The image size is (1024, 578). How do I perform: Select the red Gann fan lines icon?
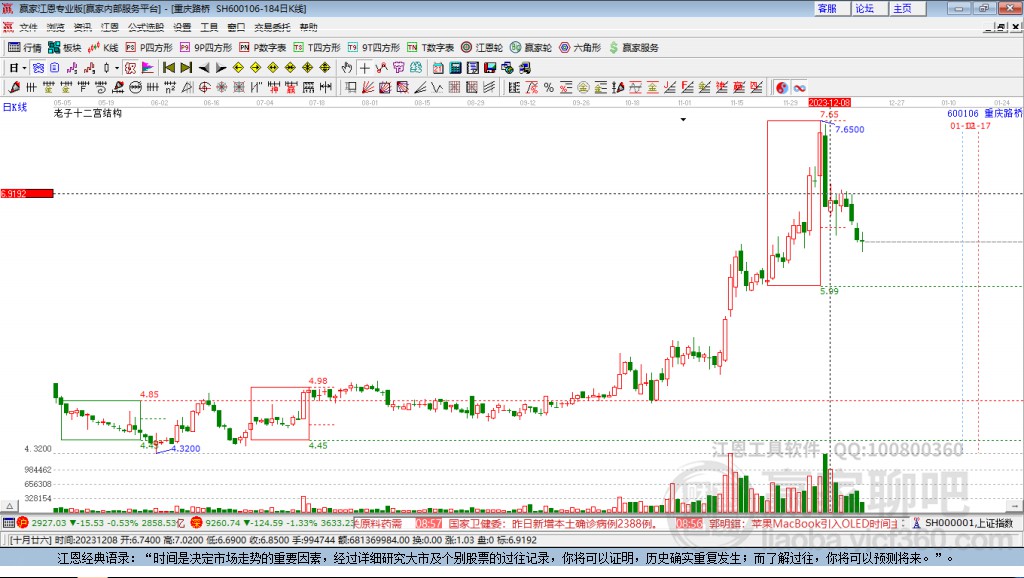(x=368, y=88)
